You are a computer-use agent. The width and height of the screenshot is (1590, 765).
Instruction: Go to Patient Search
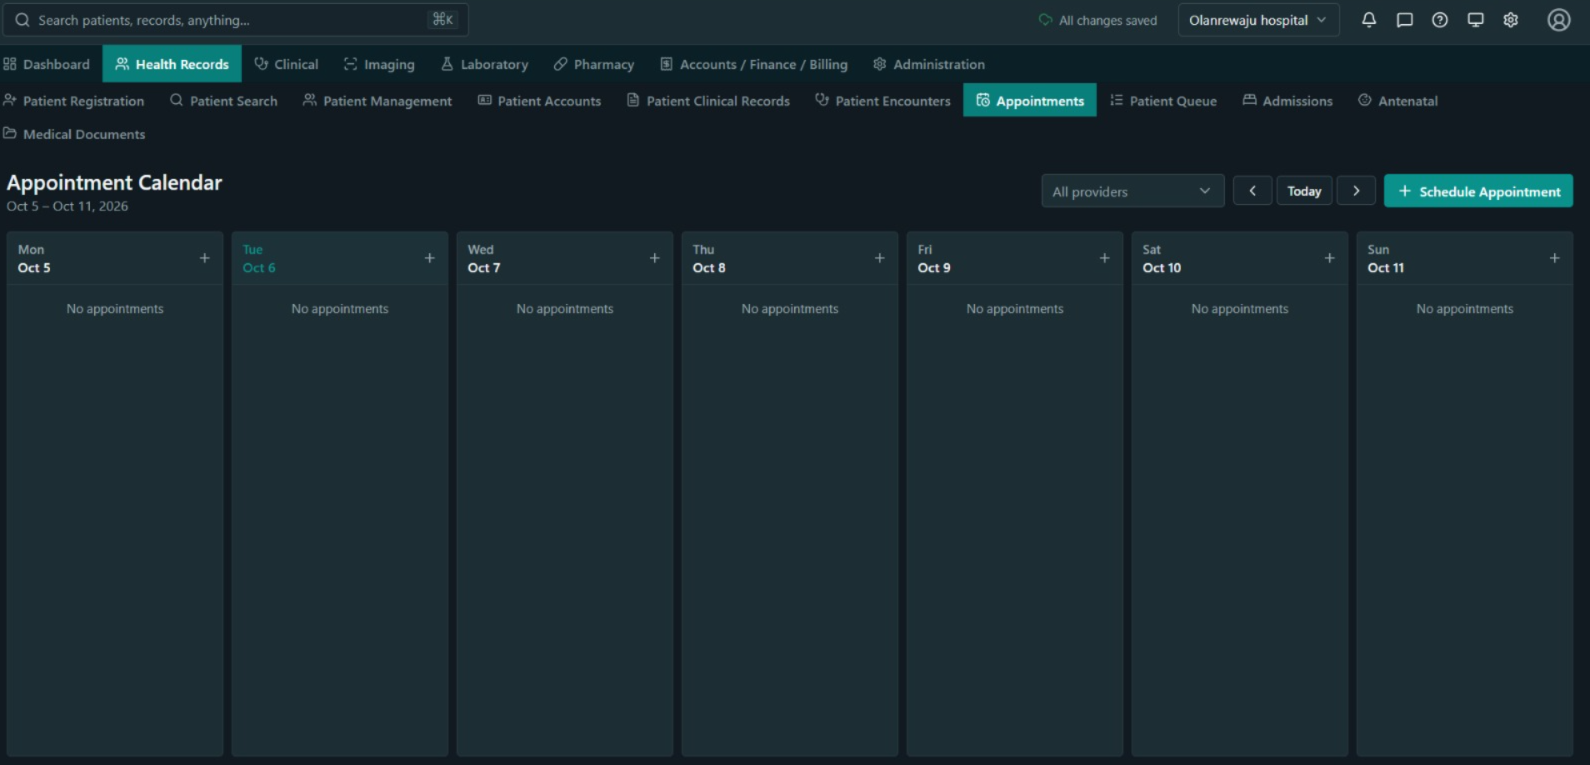point(224,101)
